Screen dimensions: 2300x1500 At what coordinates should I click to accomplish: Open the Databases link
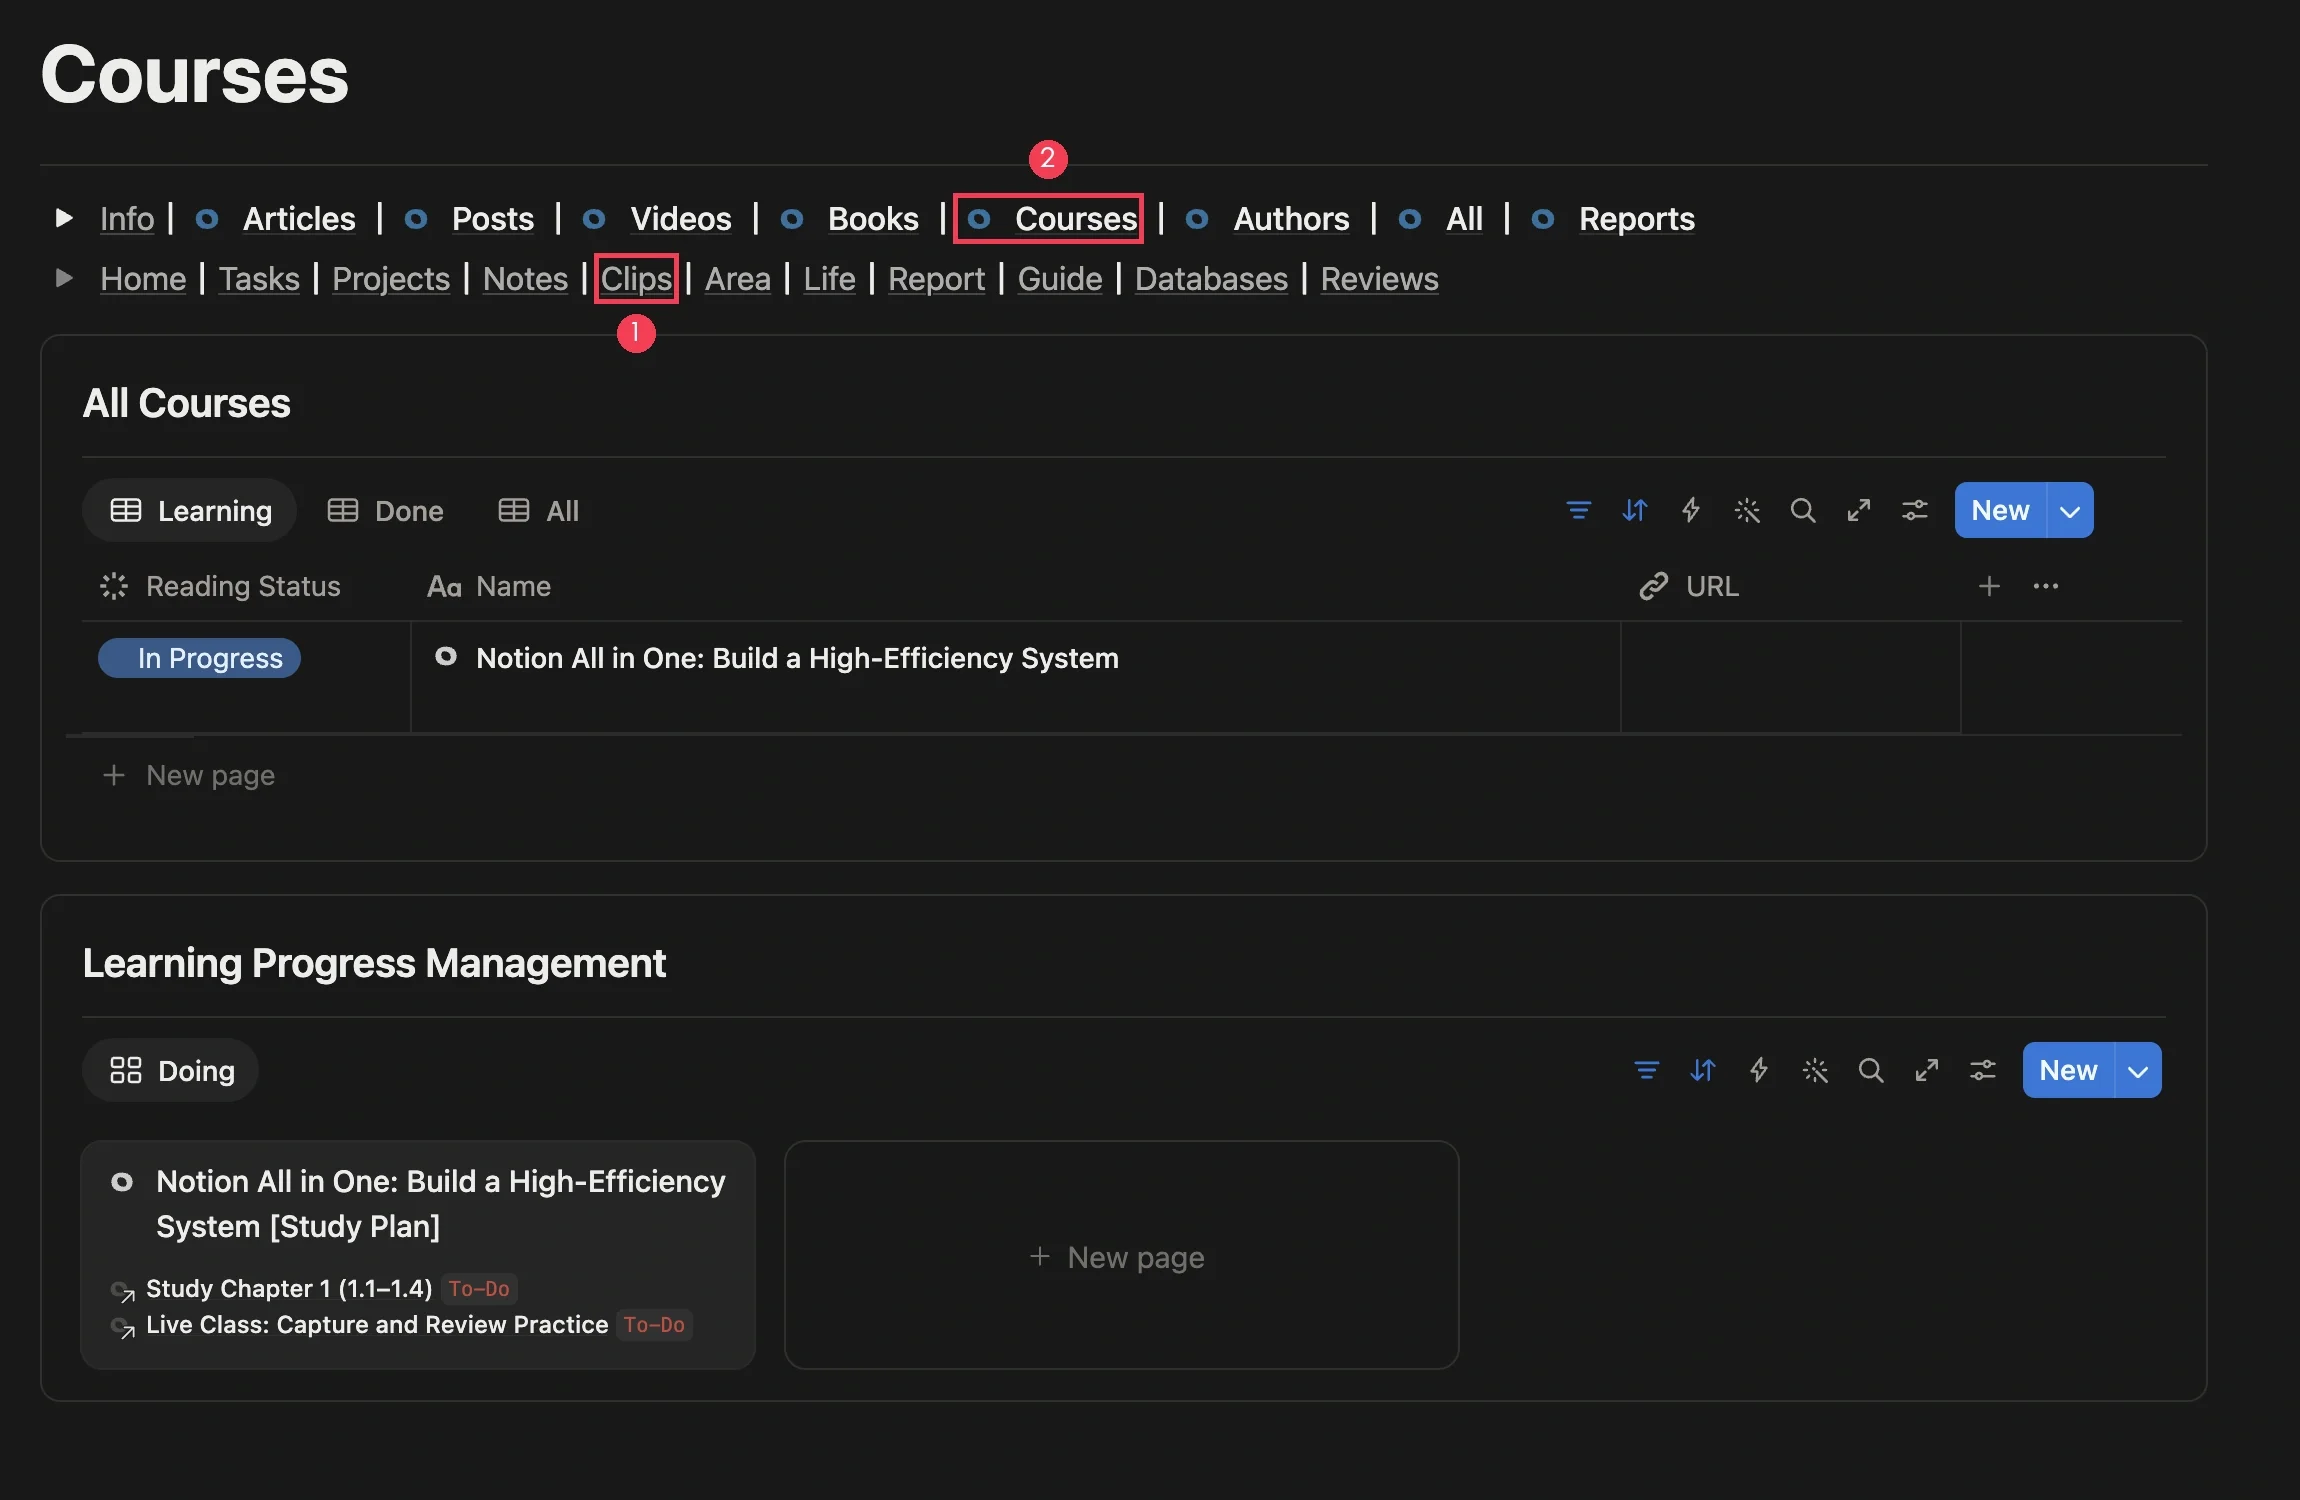1211,279
